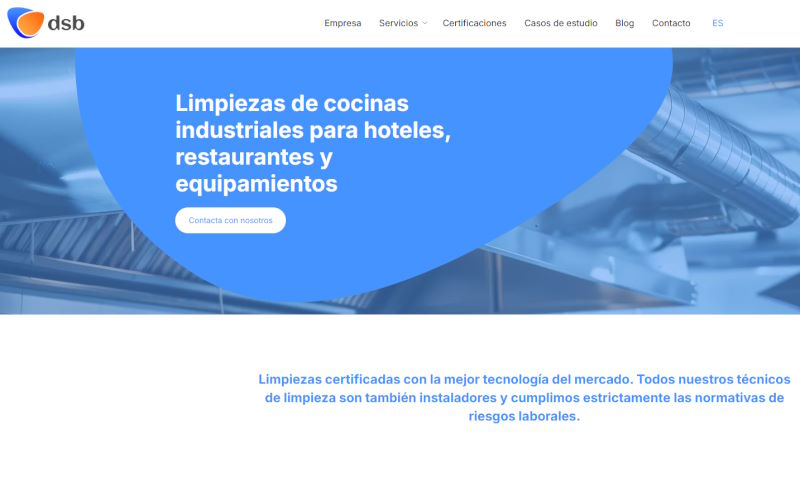Select the ES language switcher
This screenshot has height=487, width=800.
[717, 23]
